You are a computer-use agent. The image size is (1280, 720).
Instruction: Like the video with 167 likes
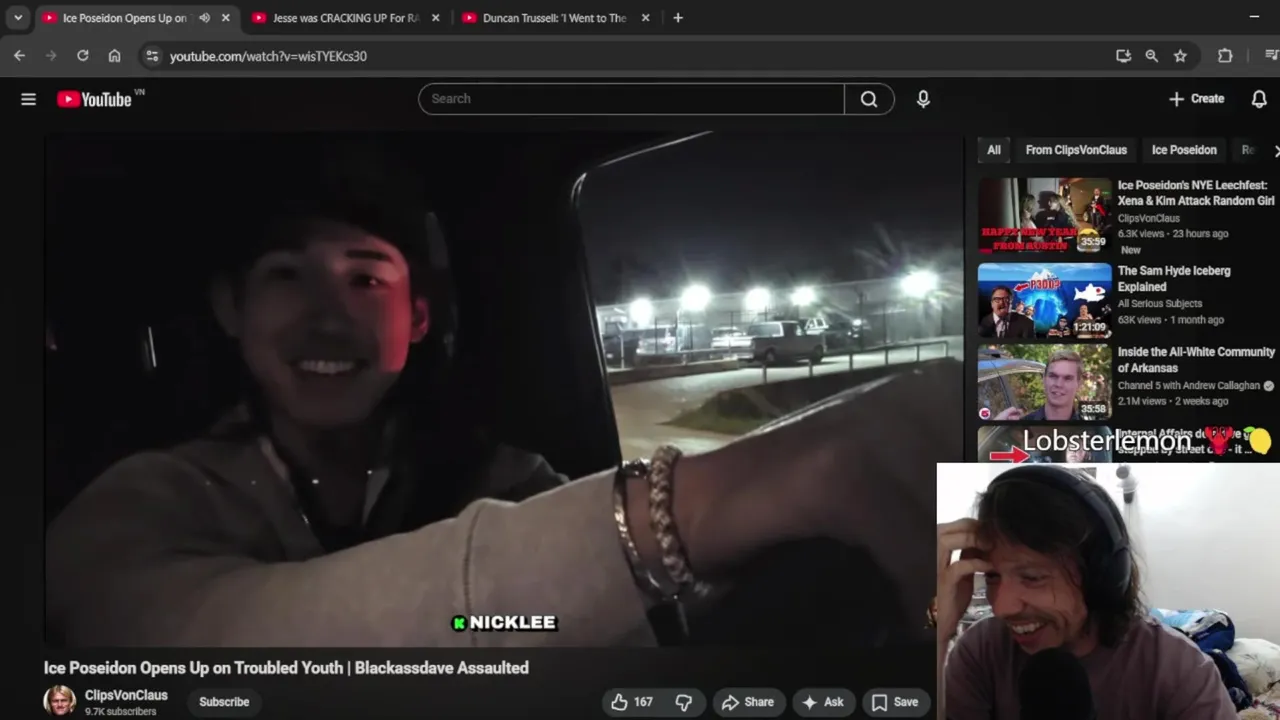(632, 702)
